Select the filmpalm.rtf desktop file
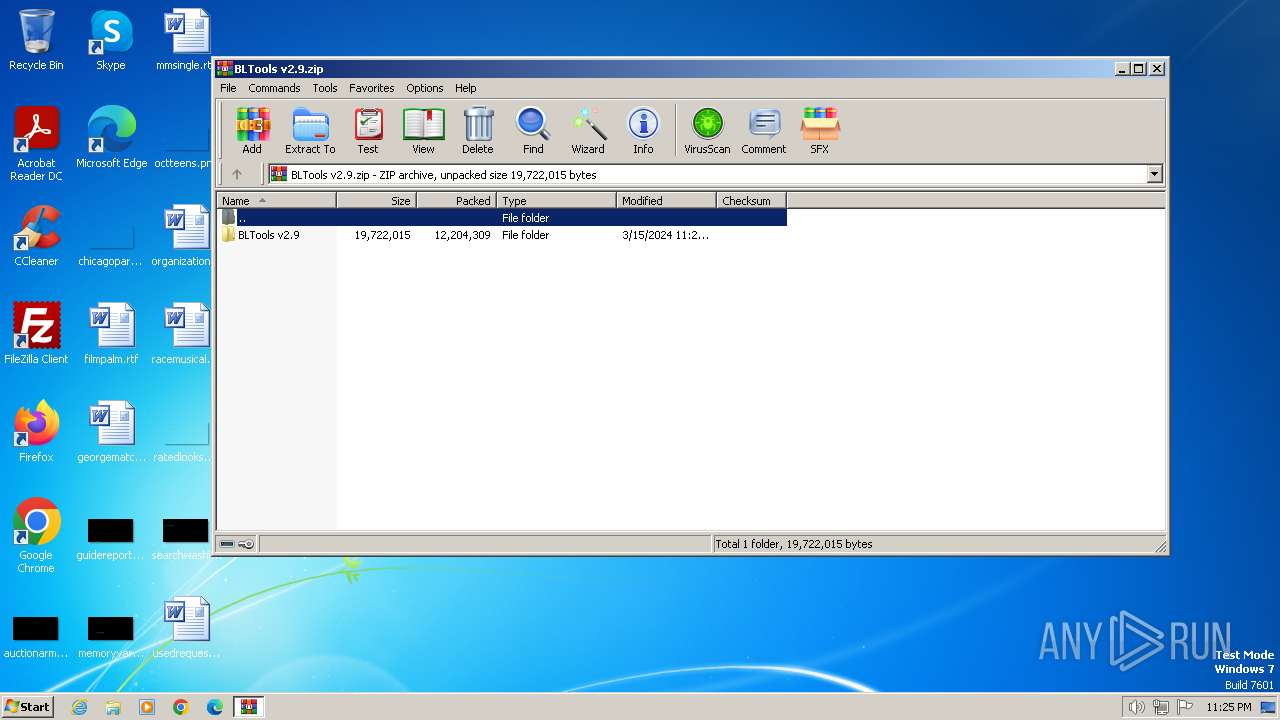Screen dimensions: 1280x720 (x=111, y=333)
